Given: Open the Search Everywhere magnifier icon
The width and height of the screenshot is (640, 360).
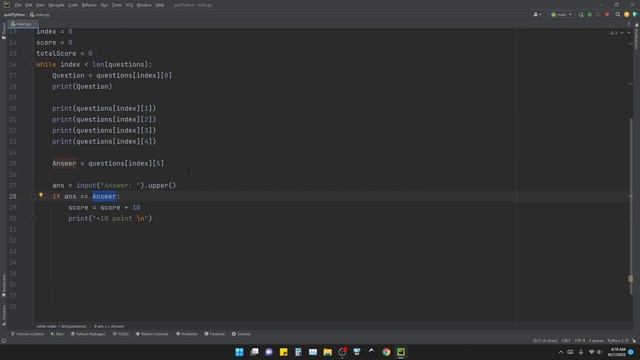Looking at the screenshot, I should point(618,14).
